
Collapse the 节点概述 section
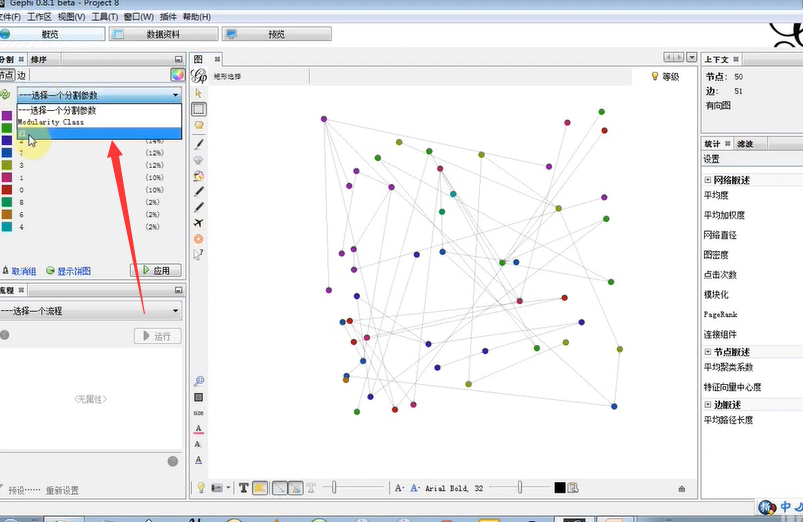(708, 352)
